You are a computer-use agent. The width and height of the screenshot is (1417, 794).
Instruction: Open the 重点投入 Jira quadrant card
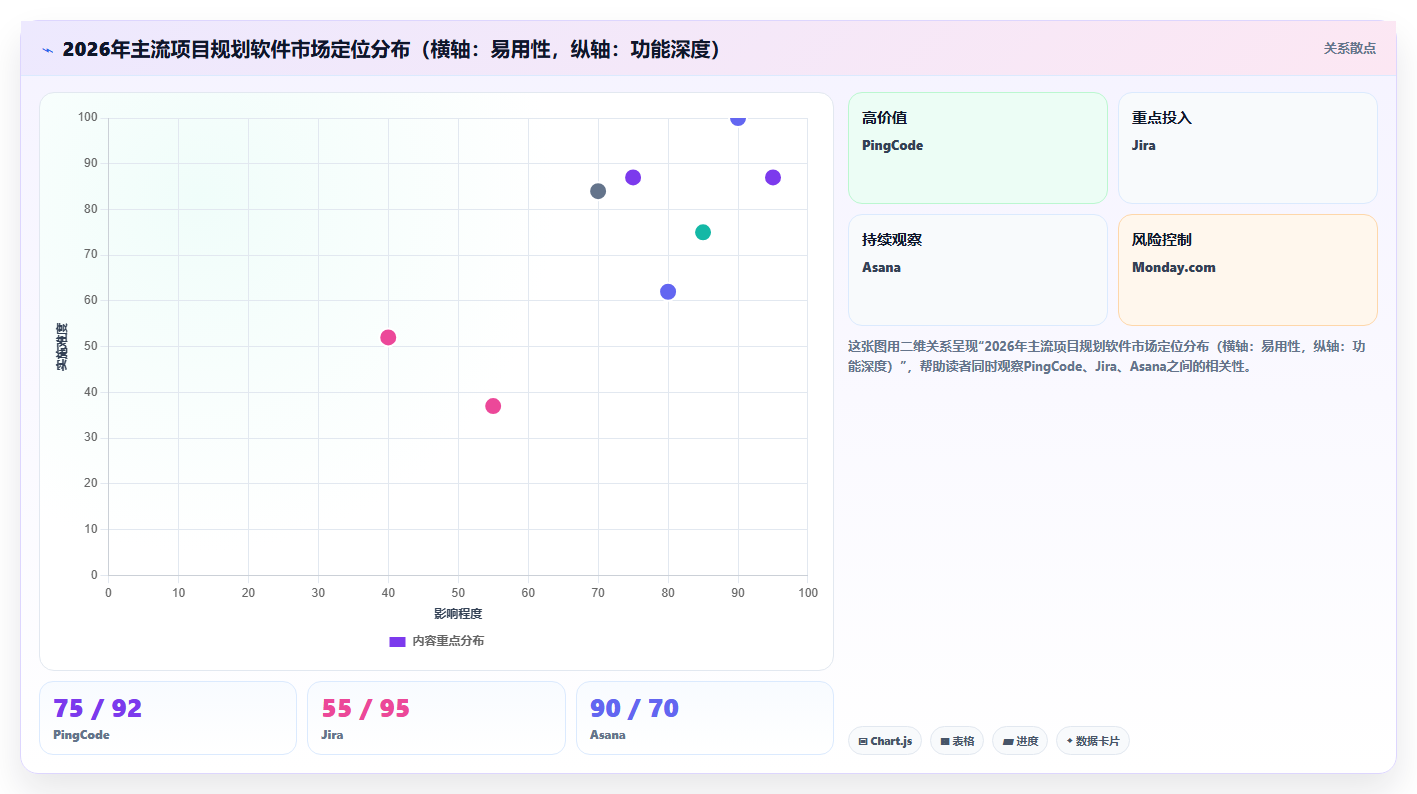[x=1248, y=148]
